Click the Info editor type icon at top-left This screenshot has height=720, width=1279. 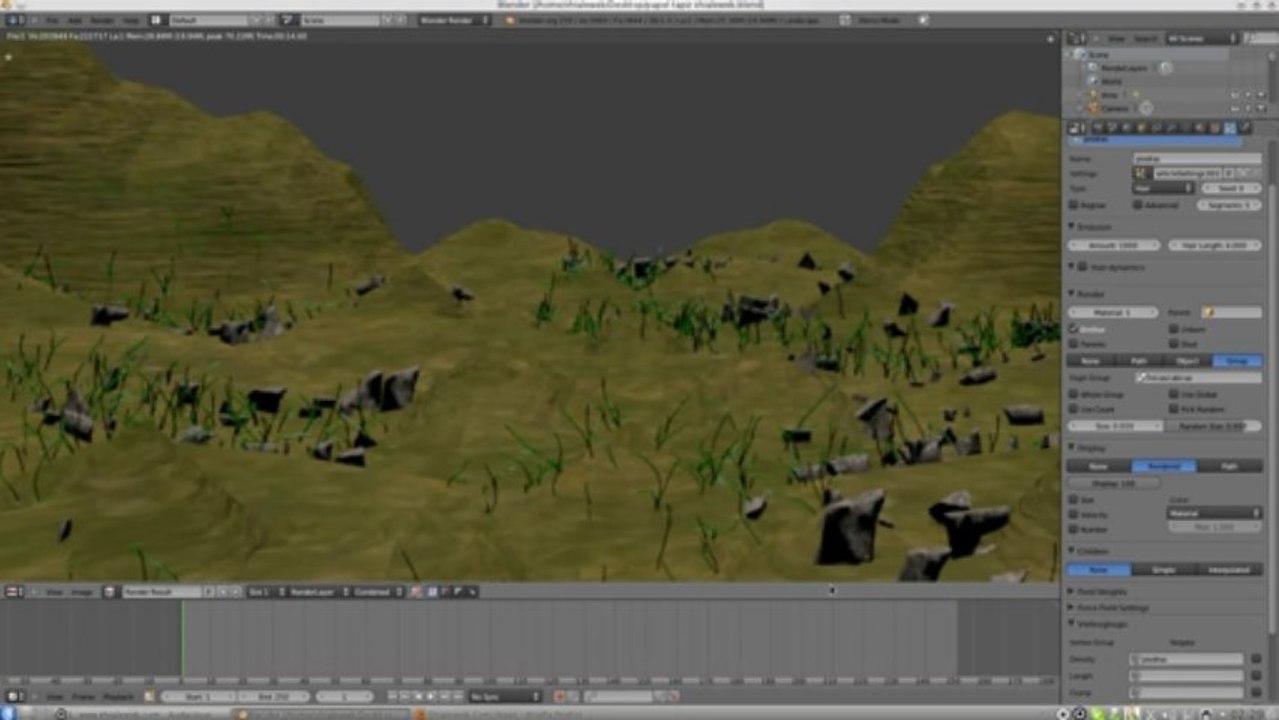tap(15, 20)
